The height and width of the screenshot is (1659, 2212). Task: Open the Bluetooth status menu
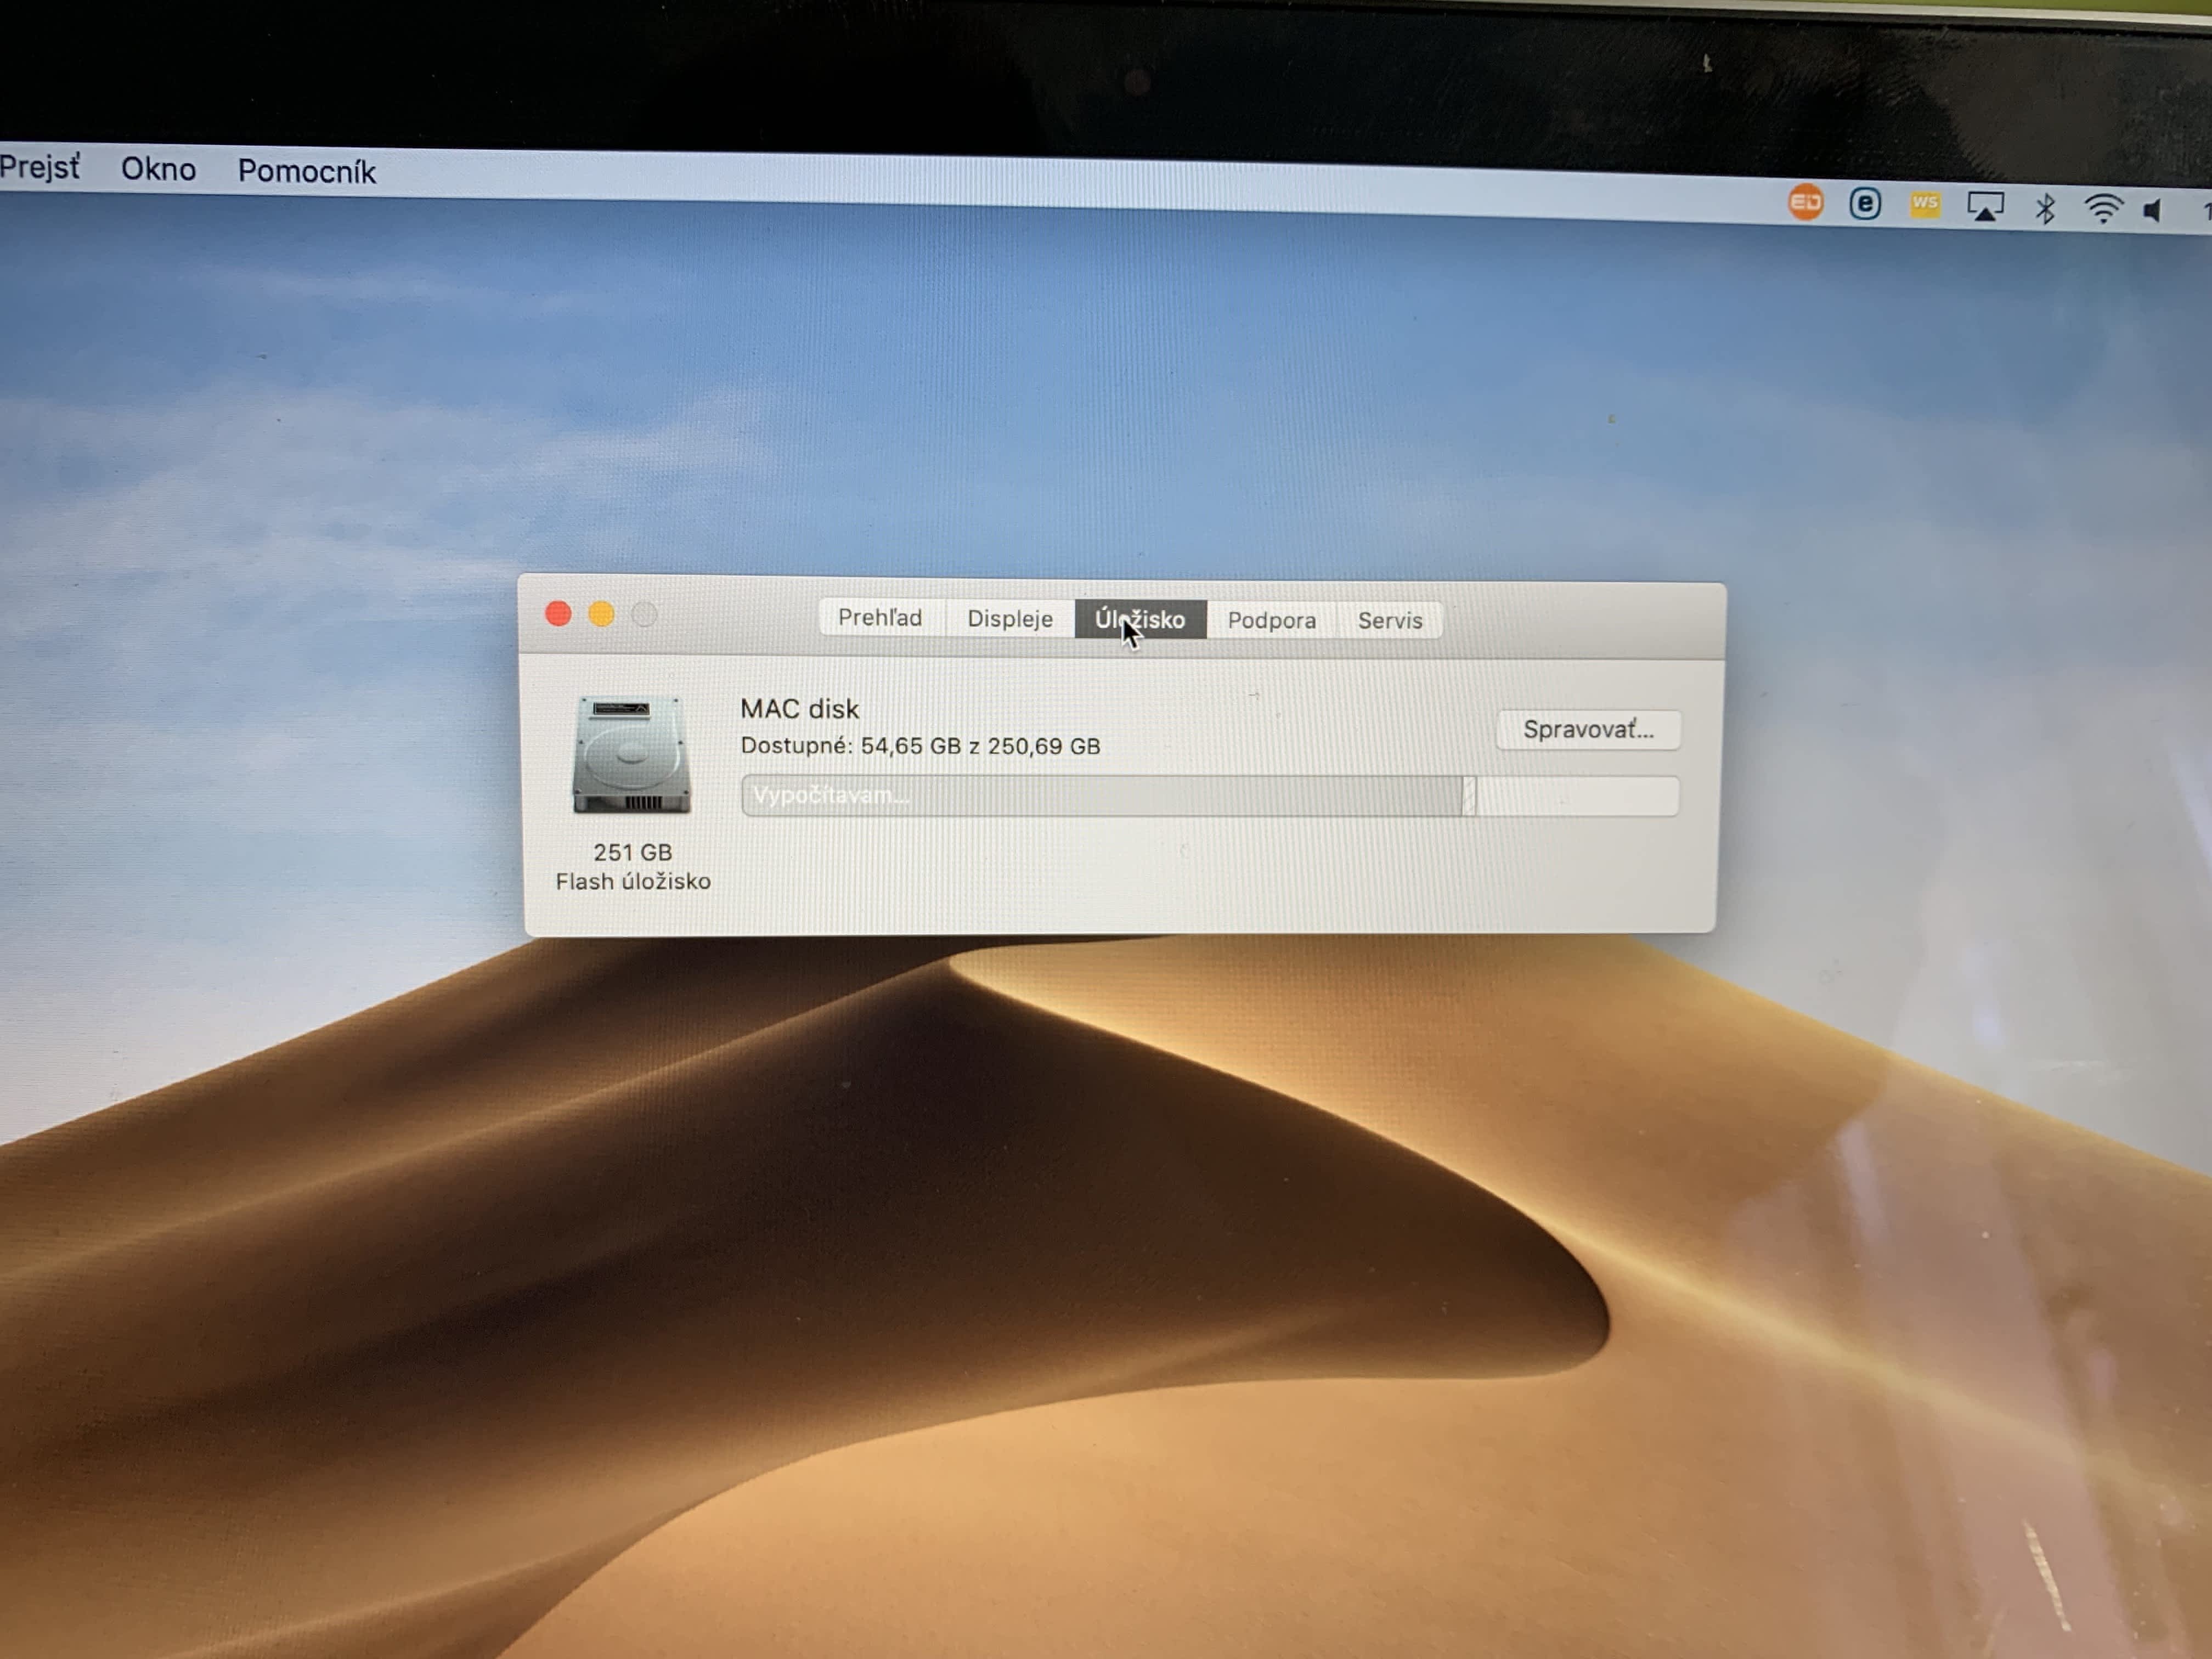pyautogui.click(x=2045, y=208)
